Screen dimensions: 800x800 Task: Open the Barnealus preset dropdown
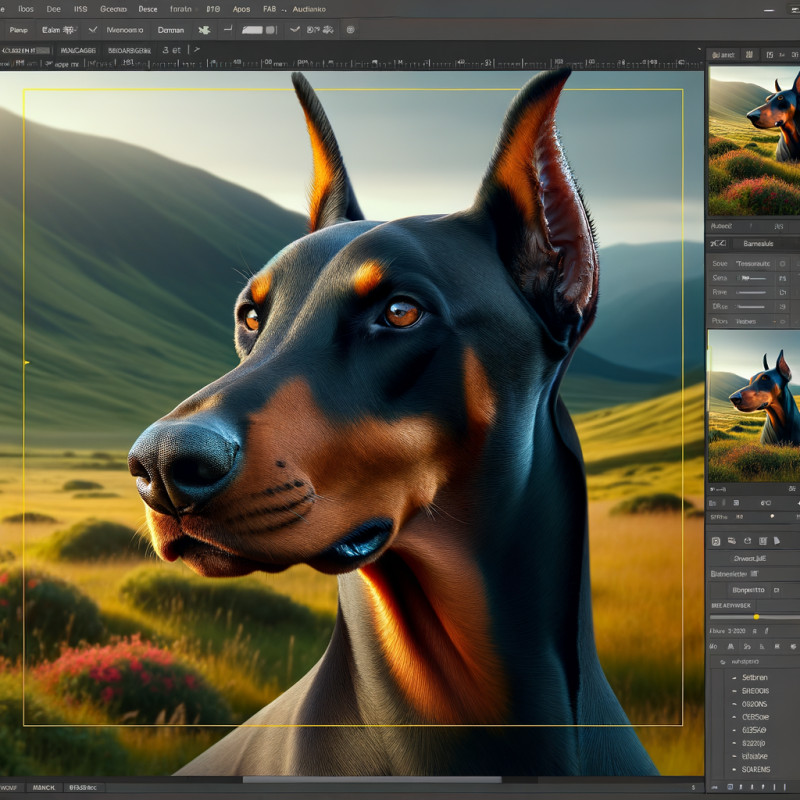(758, 243)
